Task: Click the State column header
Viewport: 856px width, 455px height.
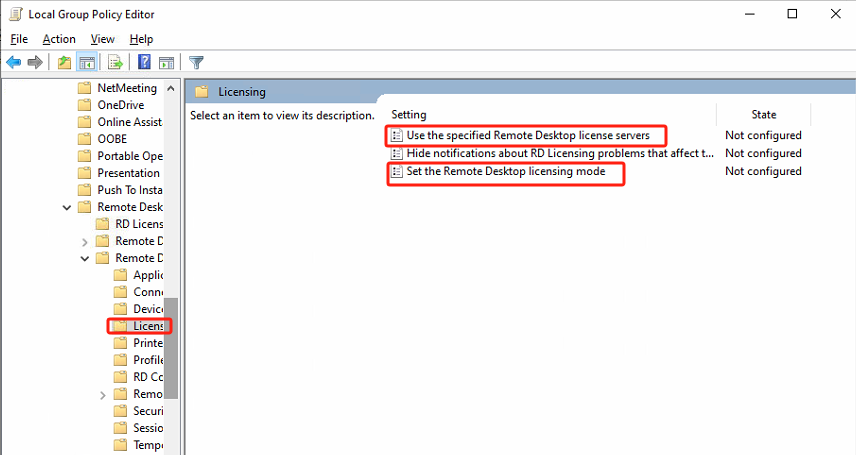Action: tap(763, 115)
